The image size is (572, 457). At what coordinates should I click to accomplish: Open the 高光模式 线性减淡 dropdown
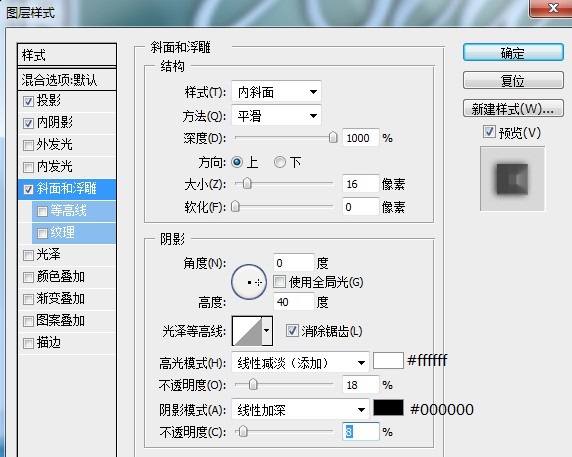300,363
